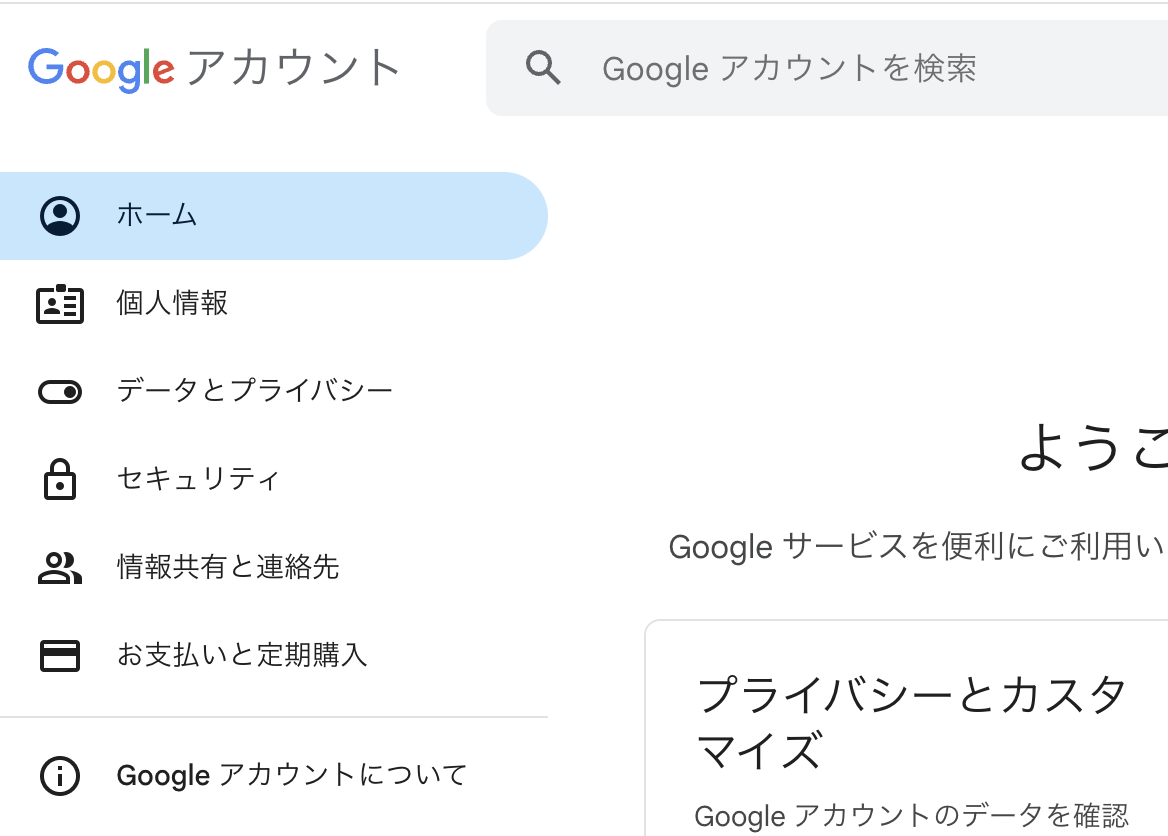Click the credit card payments icon
The height and width of the screenshot is (836, 1168).
click(x=60, y=655)
